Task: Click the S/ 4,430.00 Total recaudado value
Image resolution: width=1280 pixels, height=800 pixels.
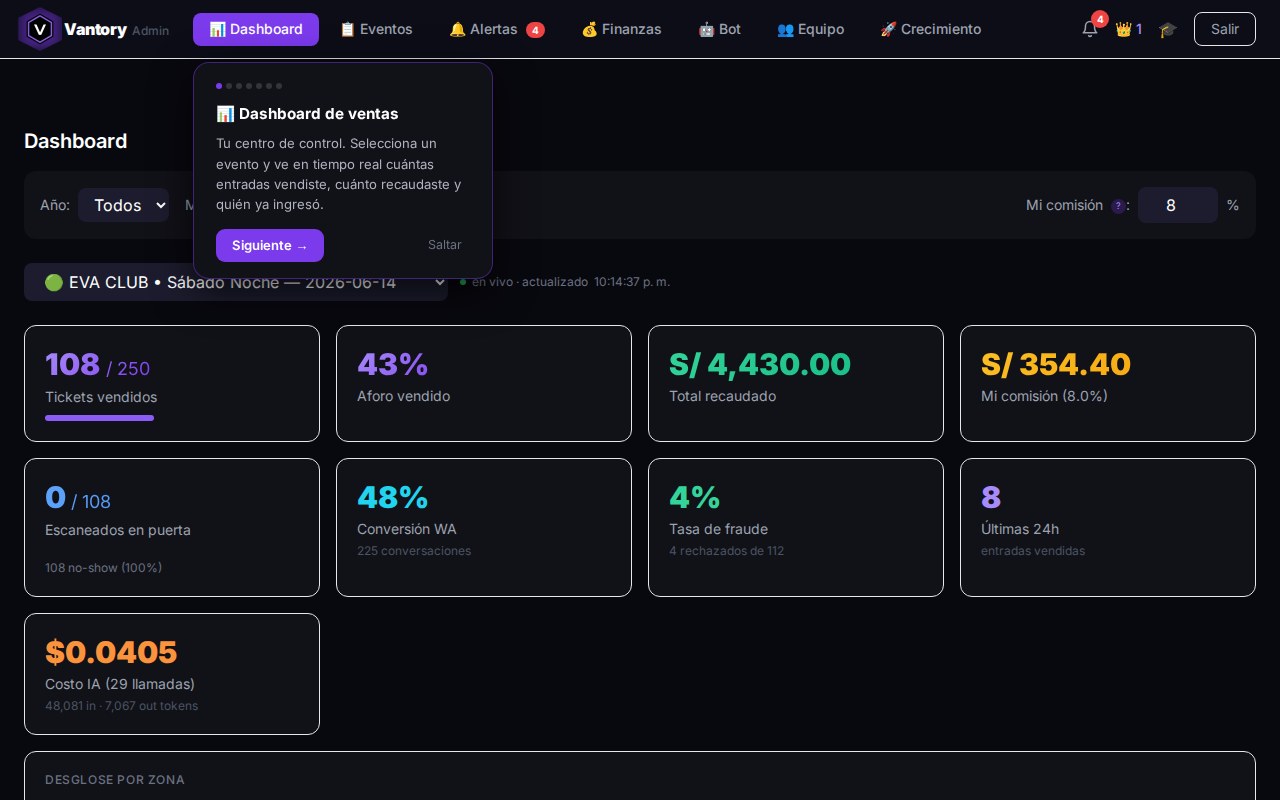Action: pyautogui.click(x=760, y=364)
